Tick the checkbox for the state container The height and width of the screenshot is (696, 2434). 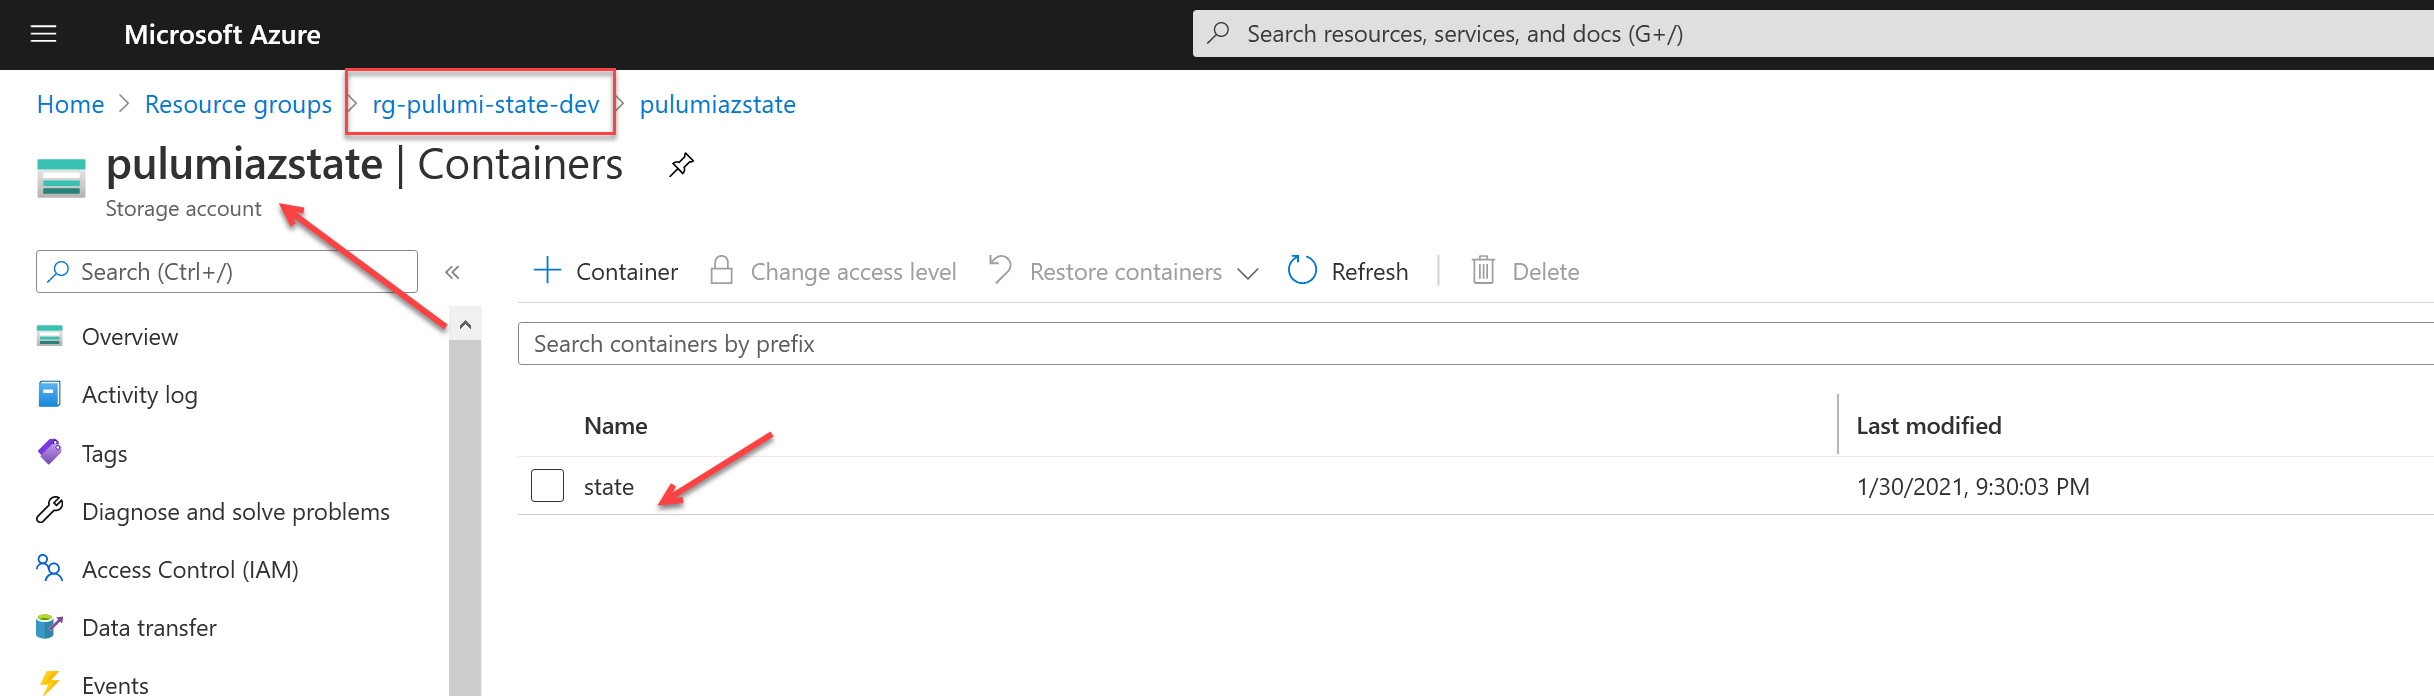tap(547, 486)
